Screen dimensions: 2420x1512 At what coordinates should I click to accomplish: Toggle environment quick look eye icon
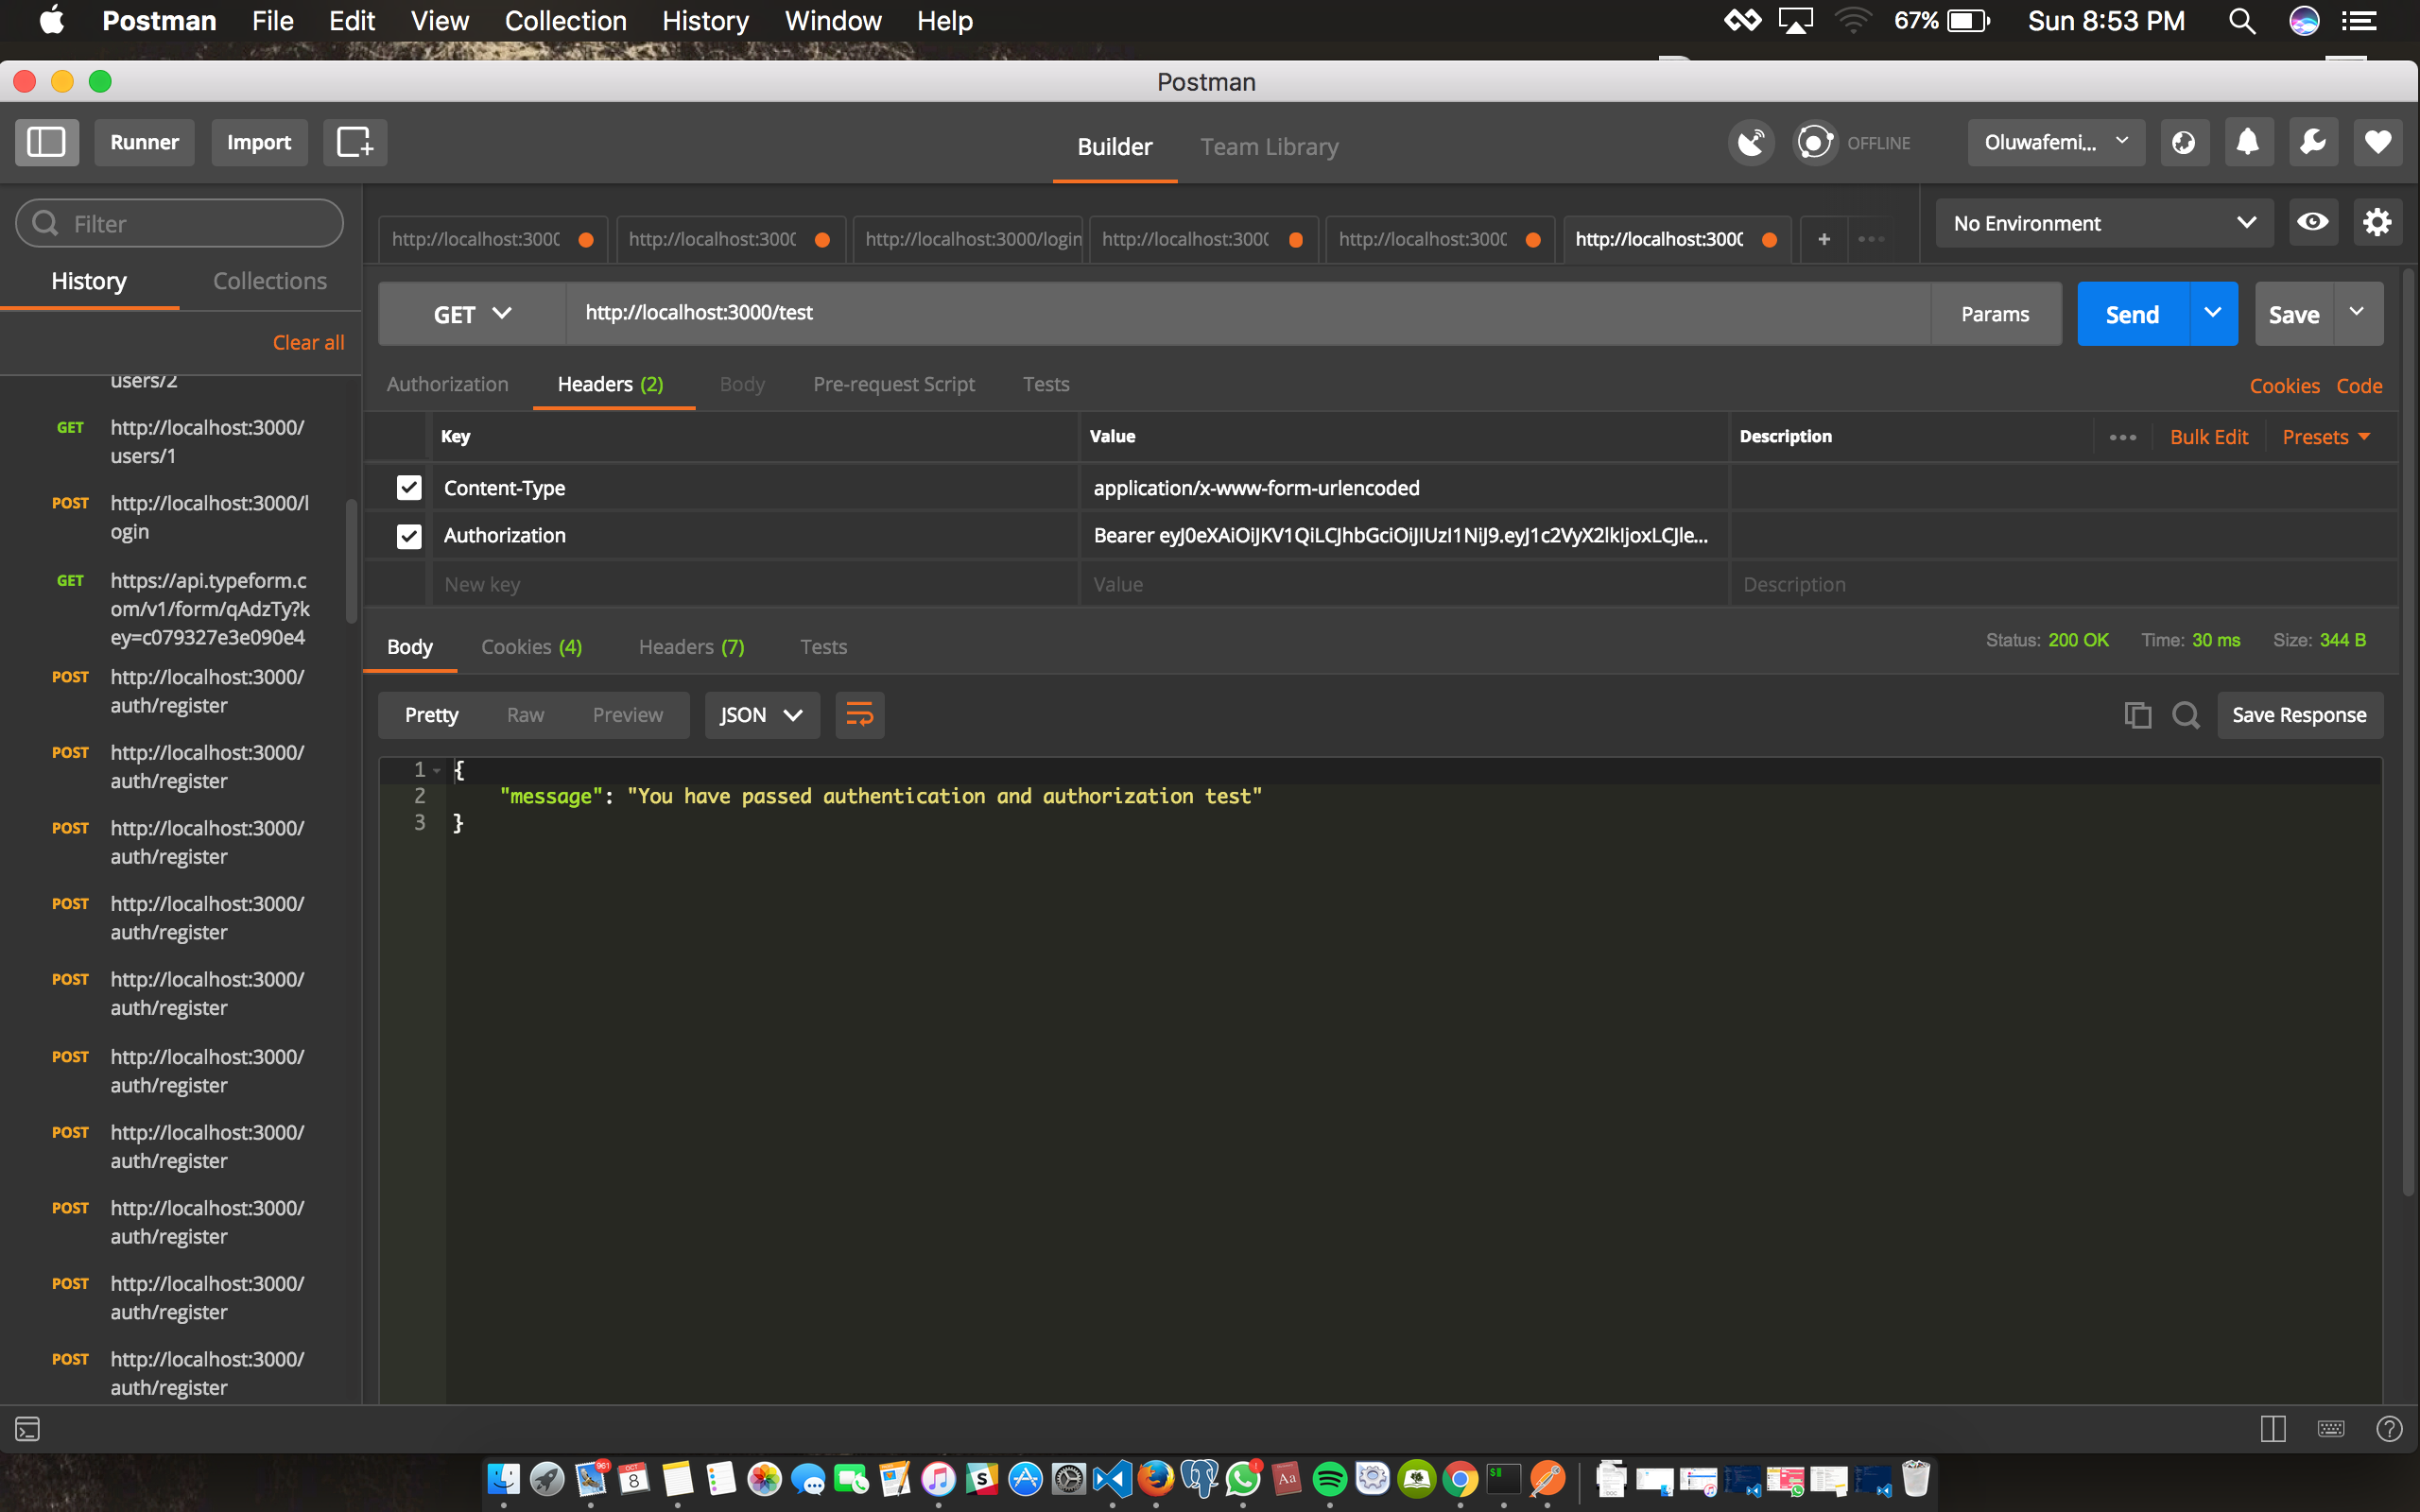tap(2312, 222)
